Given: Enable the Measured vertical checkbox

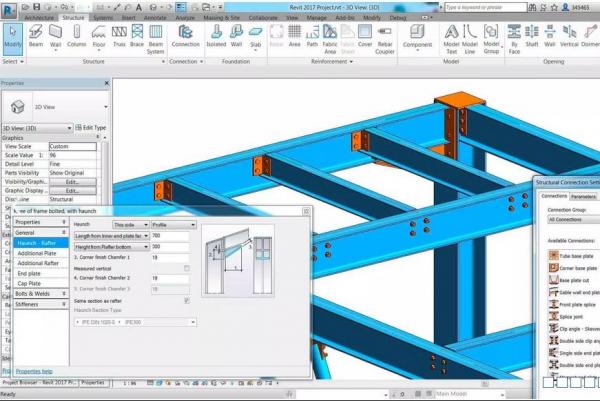Looking at the screenshot, I should (186, 268).
